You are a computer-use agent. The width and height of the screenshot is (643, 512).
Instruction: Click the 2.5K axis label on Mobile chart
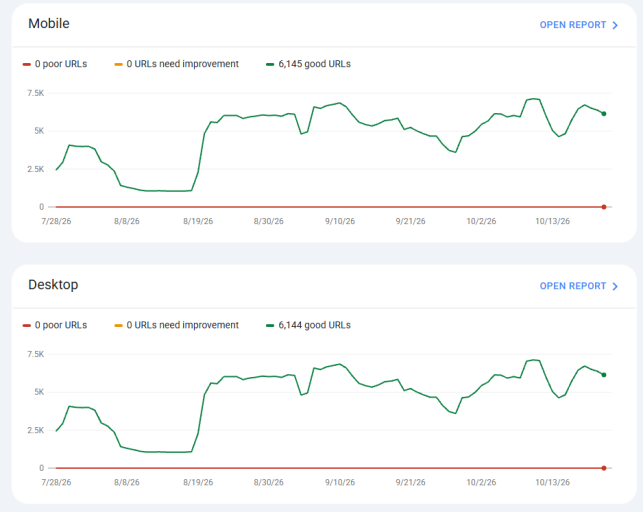36,169
